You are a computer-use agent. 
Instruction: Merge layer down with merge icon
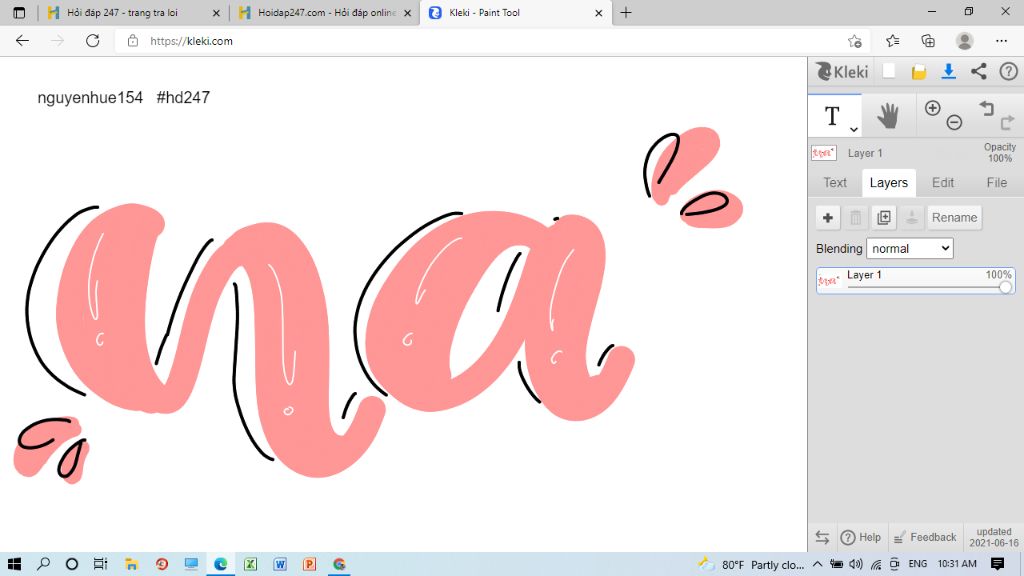tap(912, 217)
